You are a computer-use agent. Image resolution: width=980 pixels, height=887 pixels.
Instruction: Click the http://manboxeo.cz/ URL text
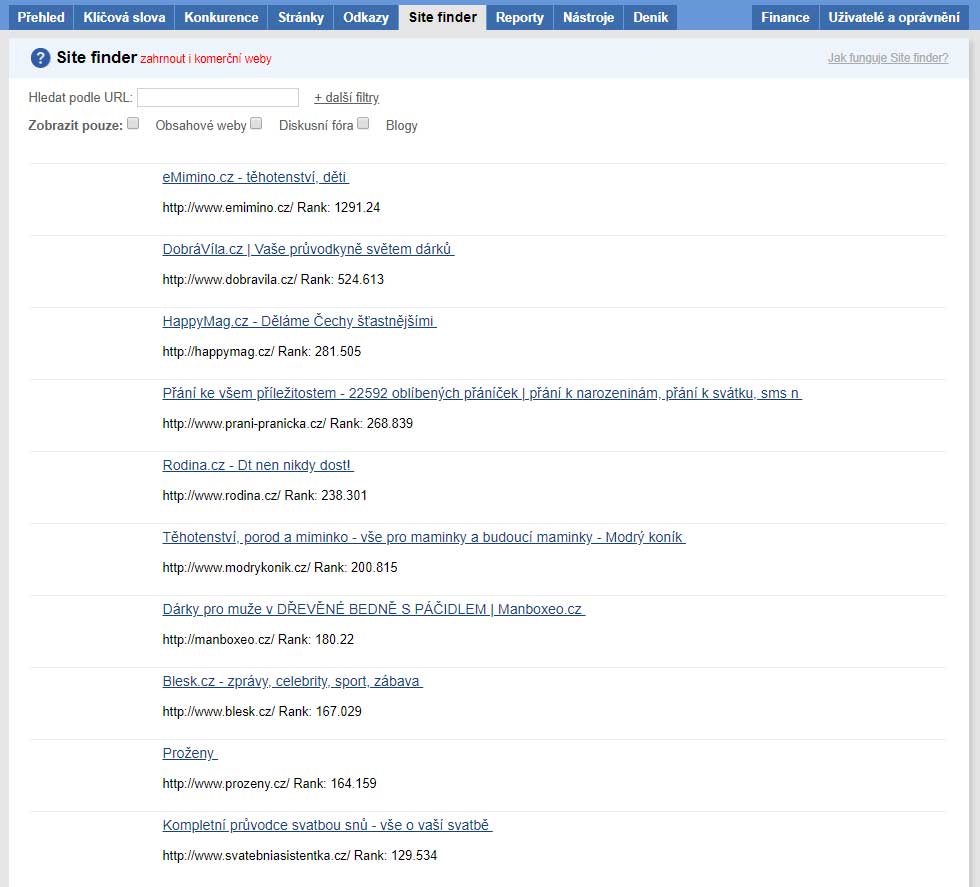[218, 639]
